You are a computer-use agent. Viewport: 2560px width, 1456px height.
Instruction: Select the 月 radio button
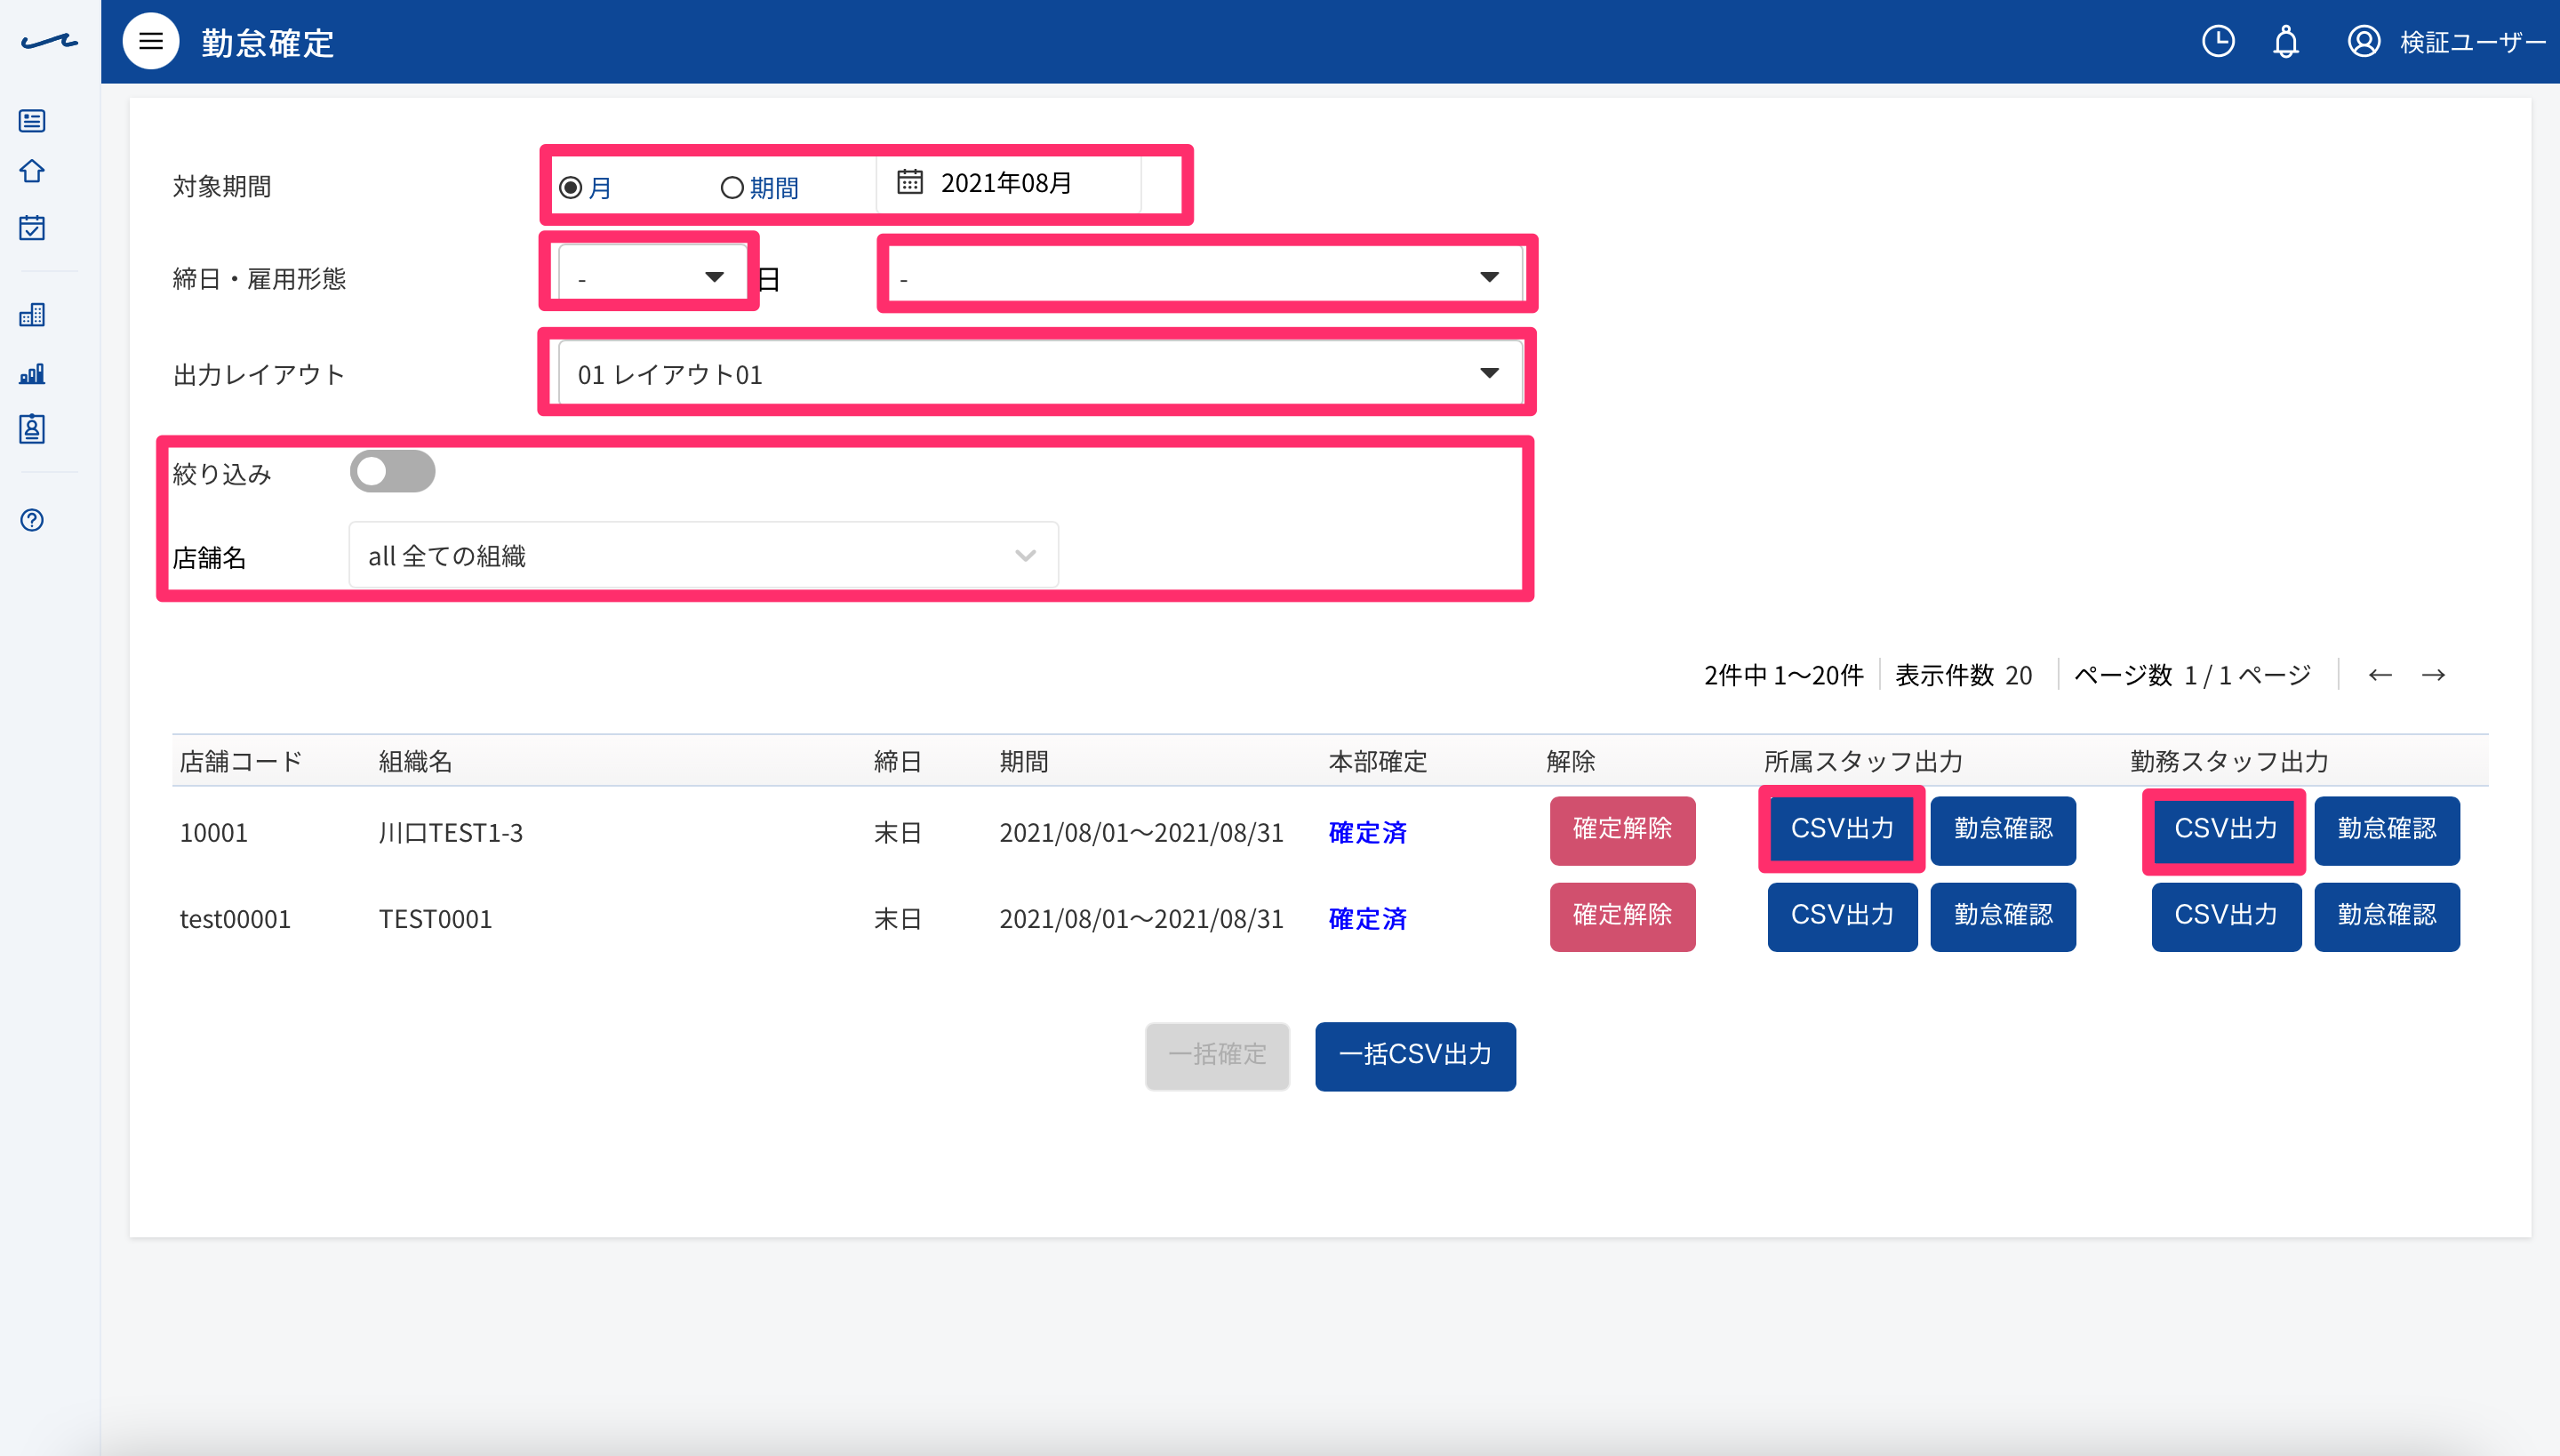[570, 187]
